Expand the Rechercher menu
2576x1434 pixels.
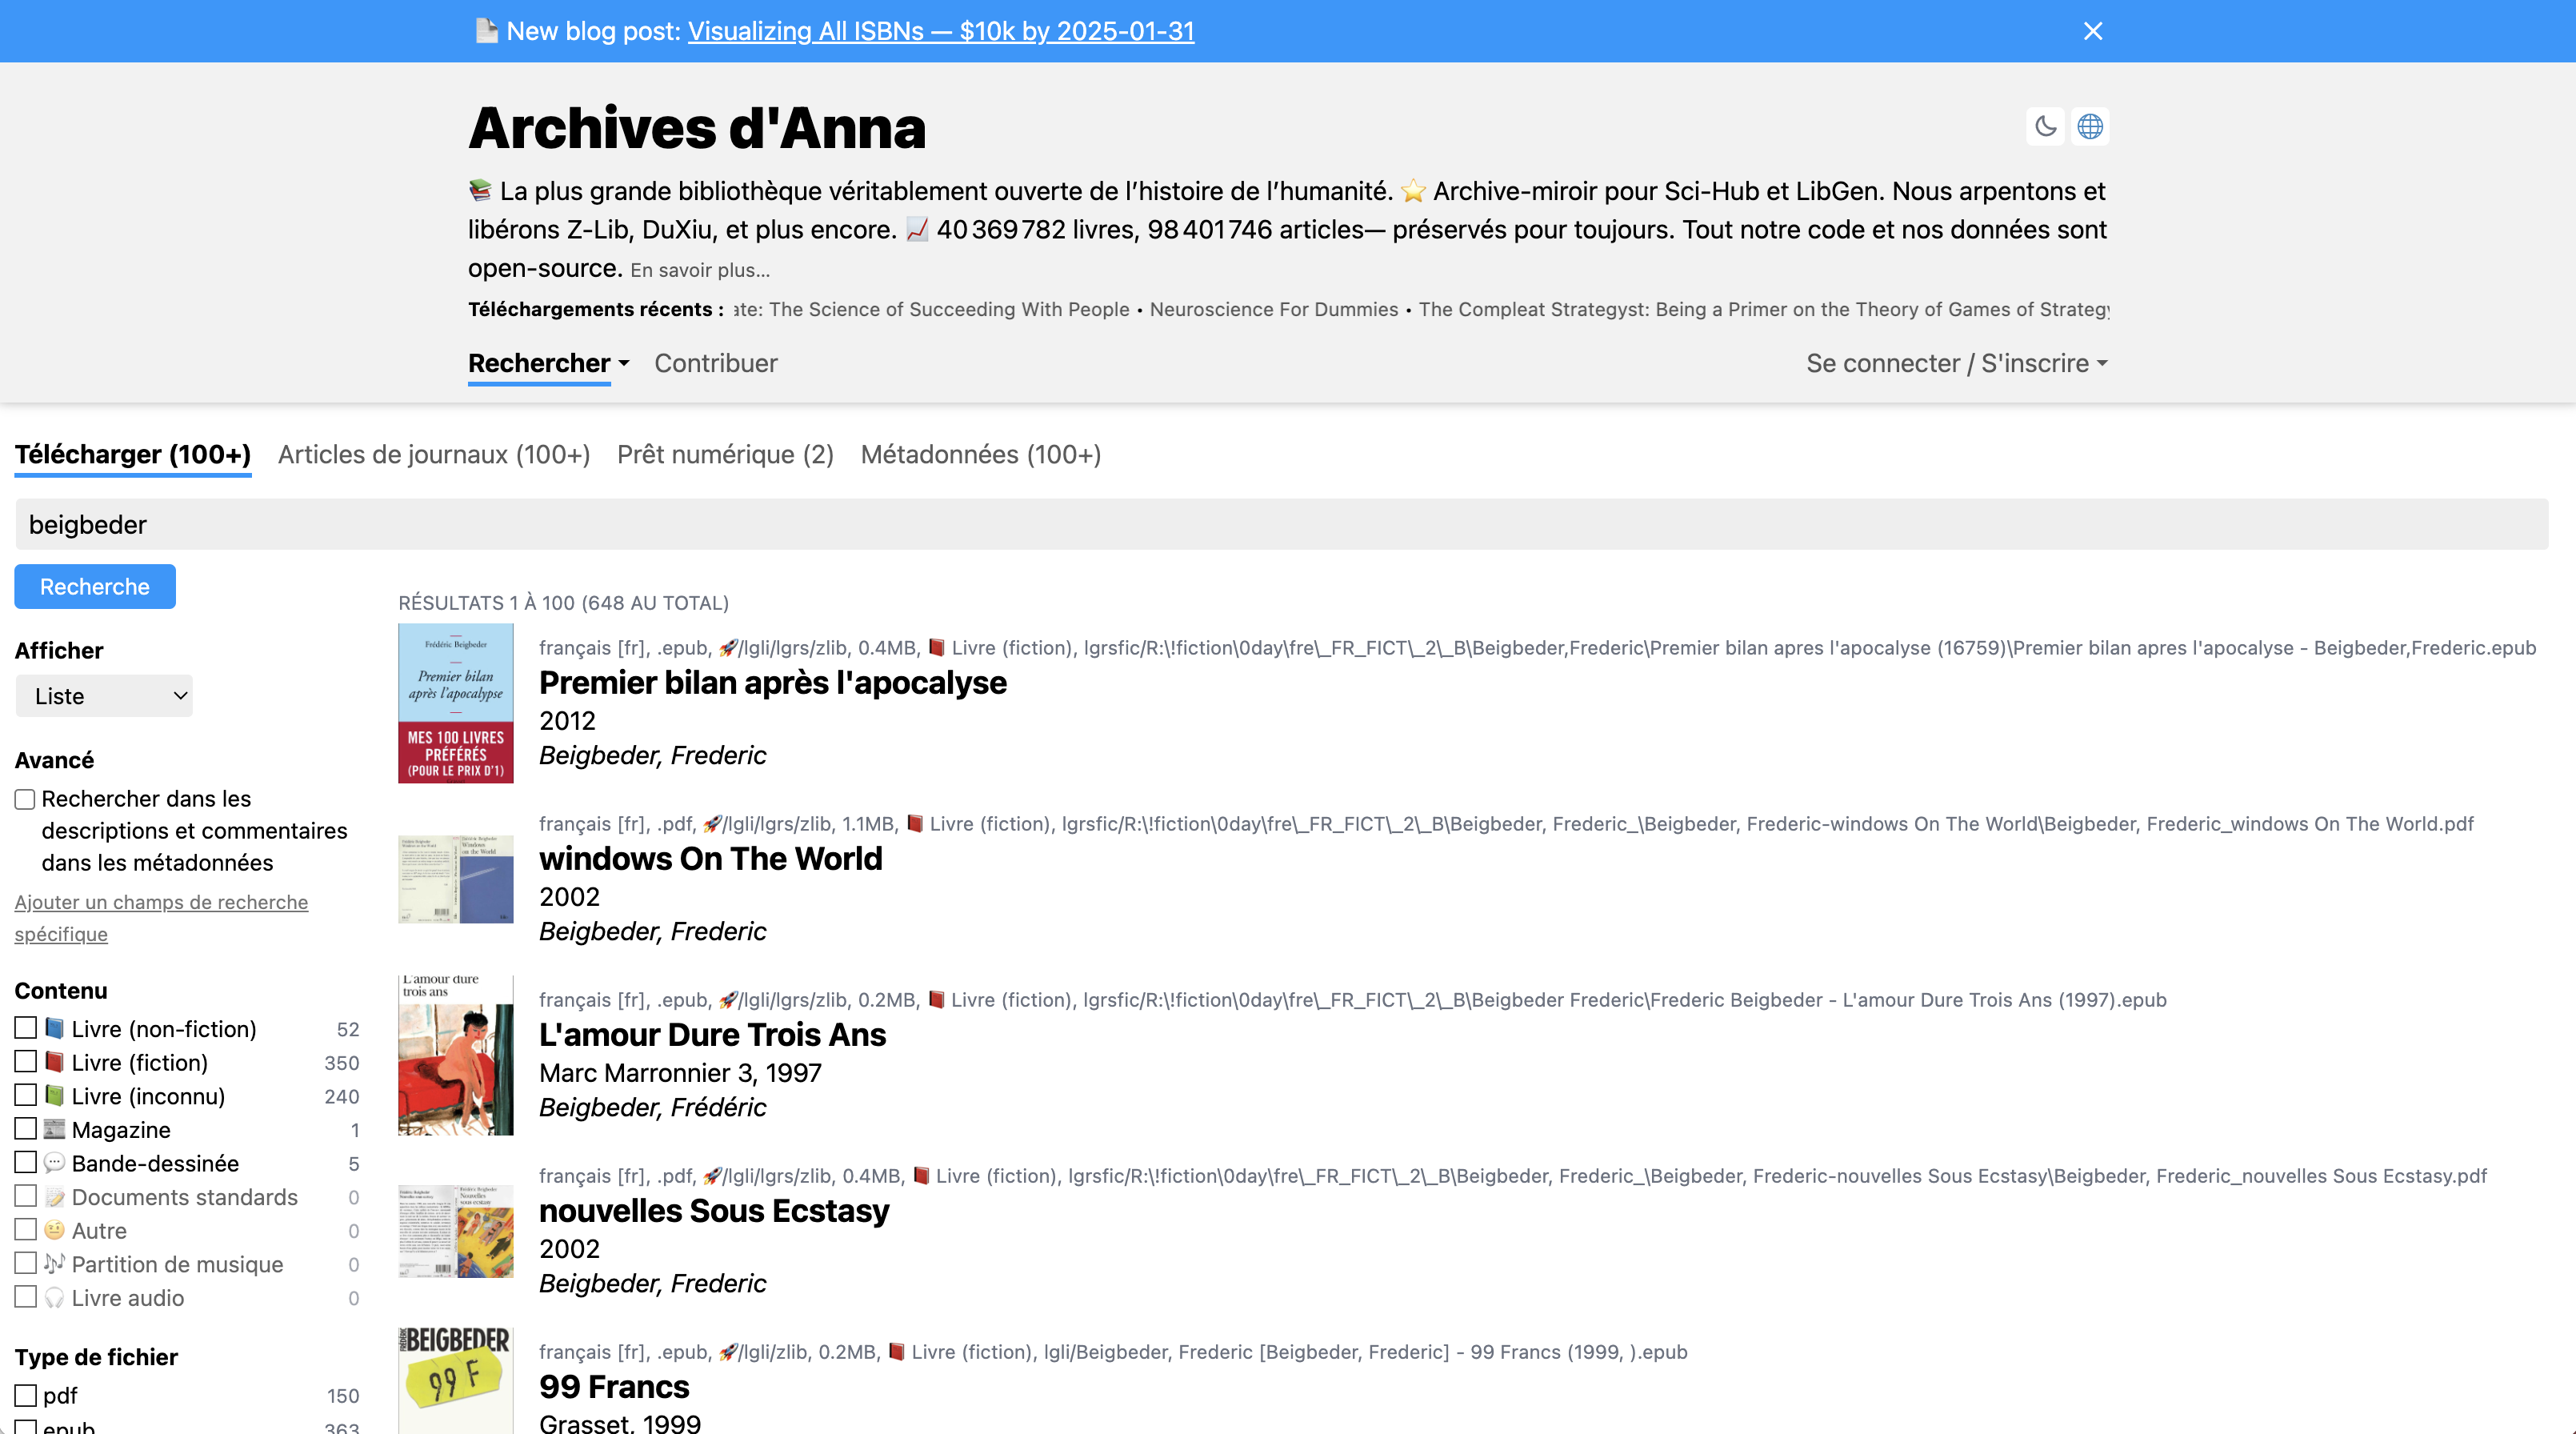(x=548, y=363)
